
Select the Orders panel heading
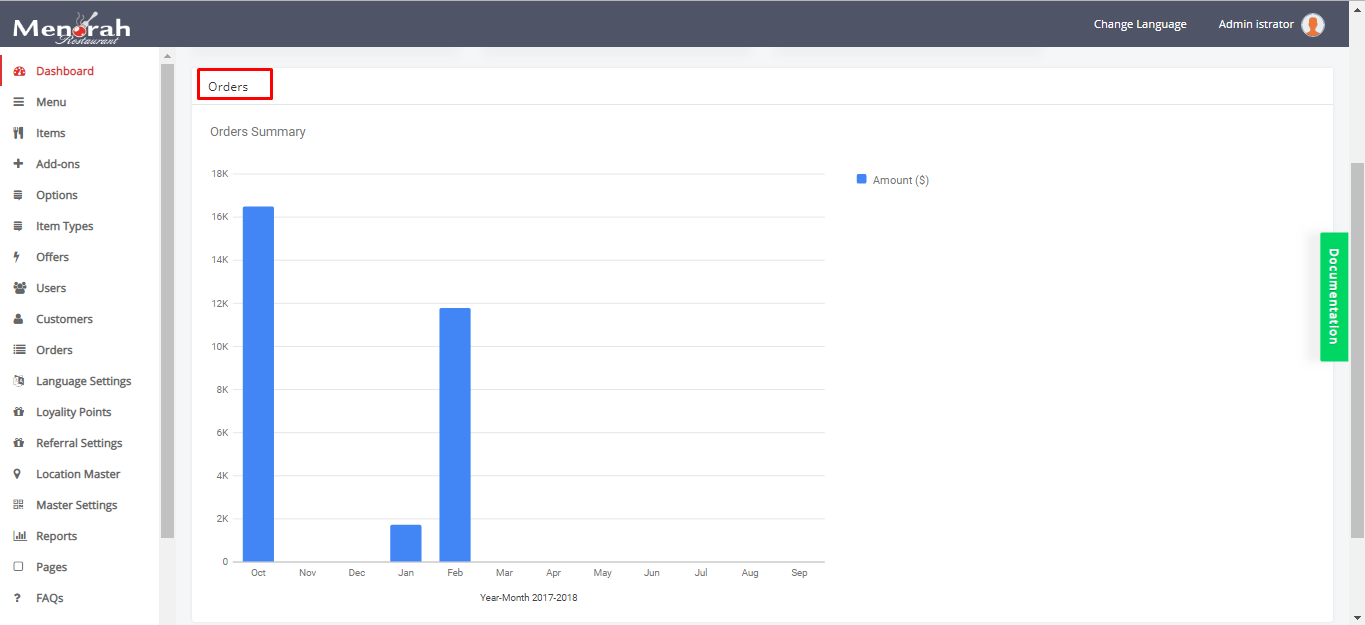pyautogui.click(x=229, y=87)
